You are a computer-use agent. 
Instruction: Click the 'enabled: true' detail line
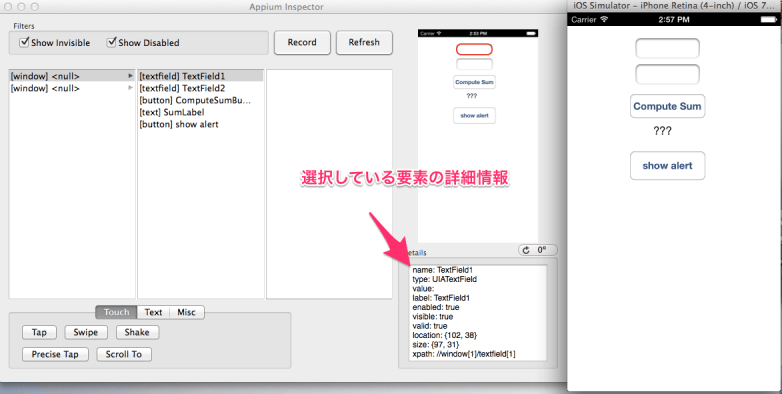click(x=436, y=307)
